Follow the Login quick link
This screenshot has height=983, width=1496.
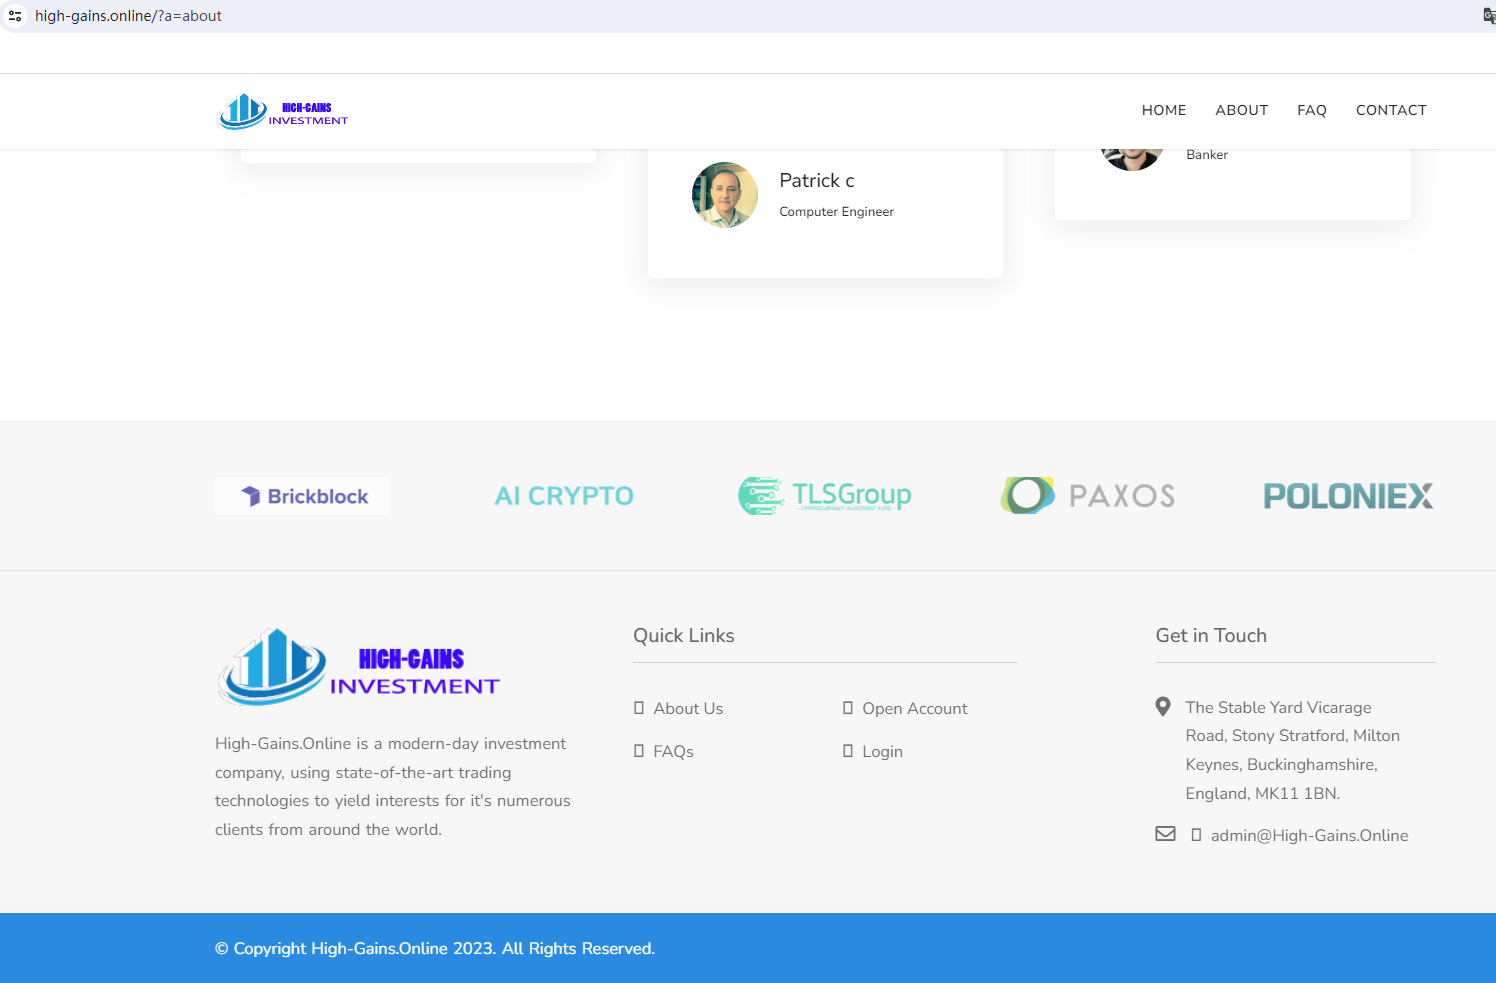tap(882, 751)
